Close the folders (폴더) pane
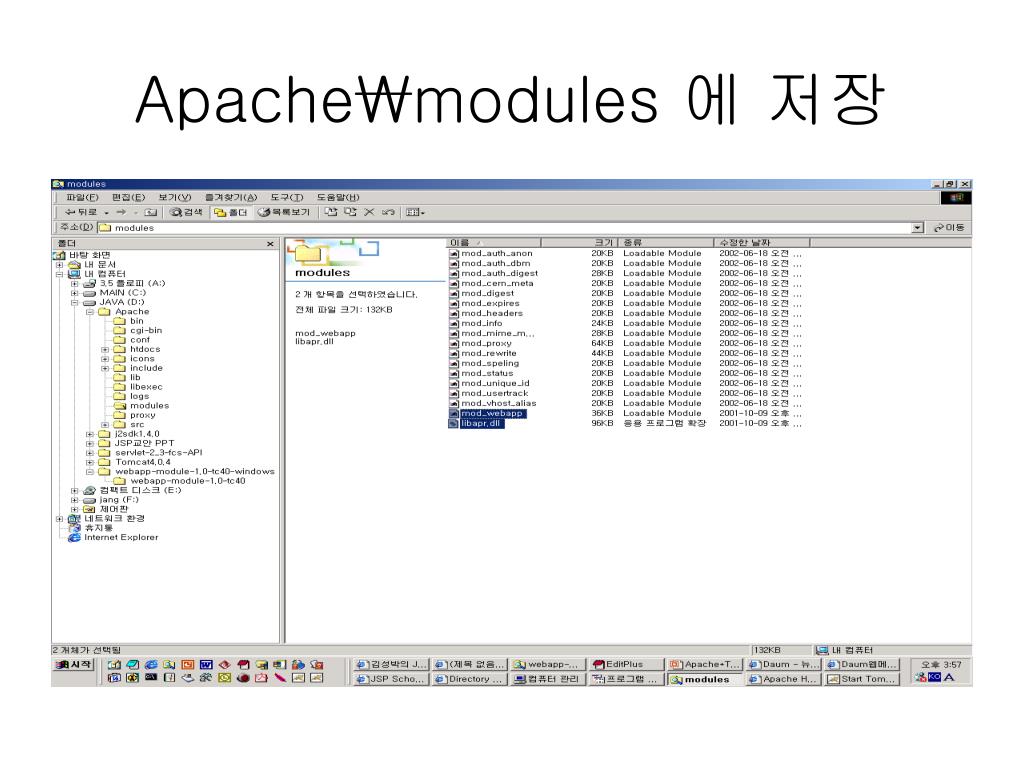 (x=270, y=244)
